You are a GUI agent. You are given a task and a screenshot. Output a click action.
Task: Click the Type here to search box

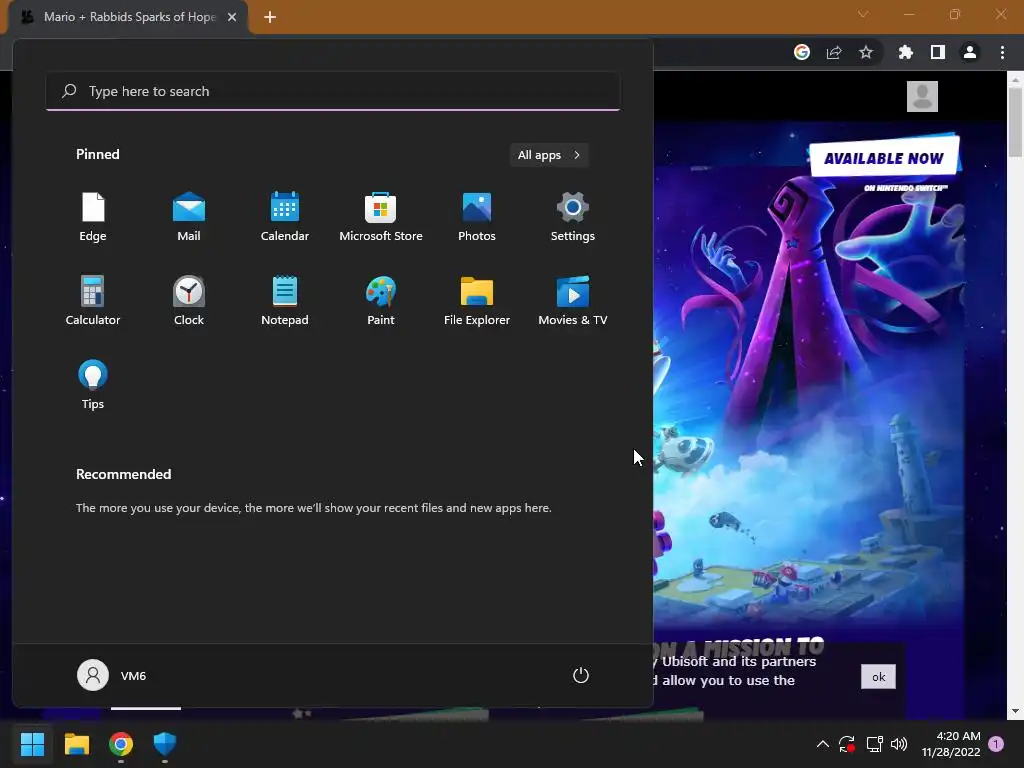[333, 91]
